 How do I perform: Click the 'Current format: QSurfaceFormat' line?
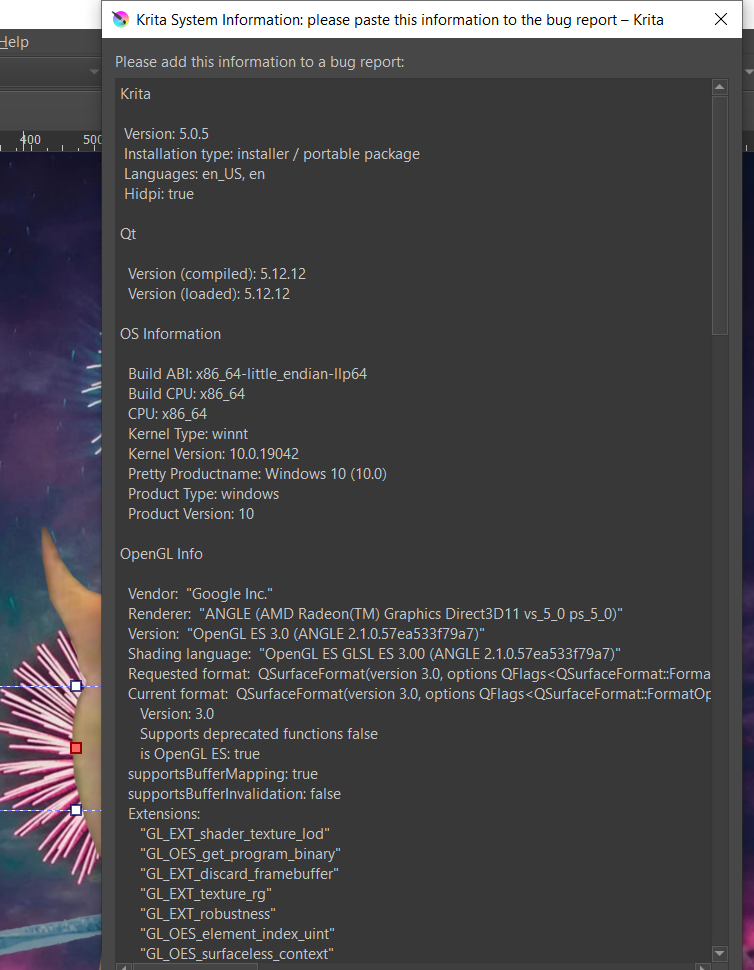pos(419,694)
